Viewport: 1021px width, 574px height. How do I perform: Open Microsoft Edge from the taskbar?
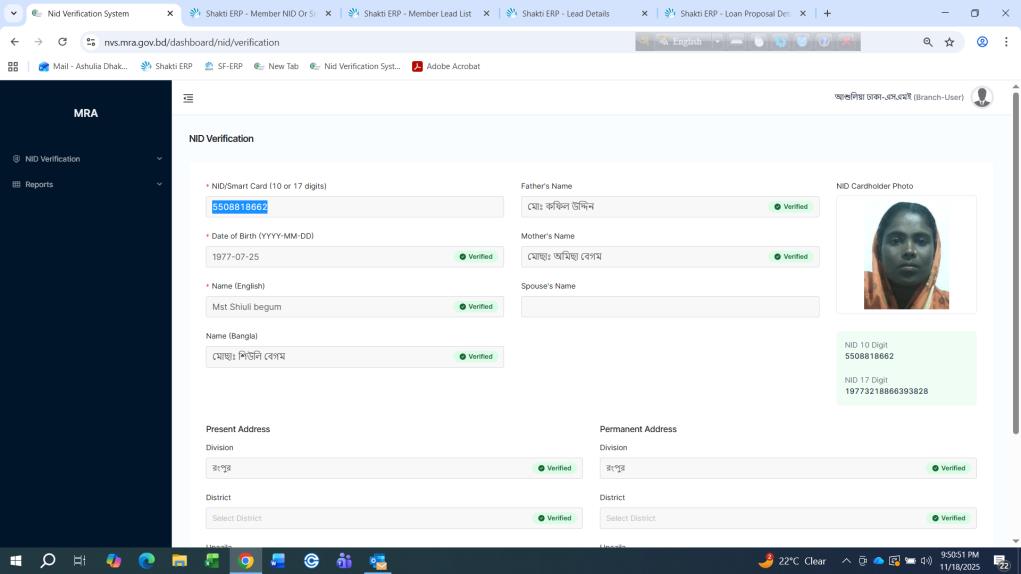pos(146,561)
